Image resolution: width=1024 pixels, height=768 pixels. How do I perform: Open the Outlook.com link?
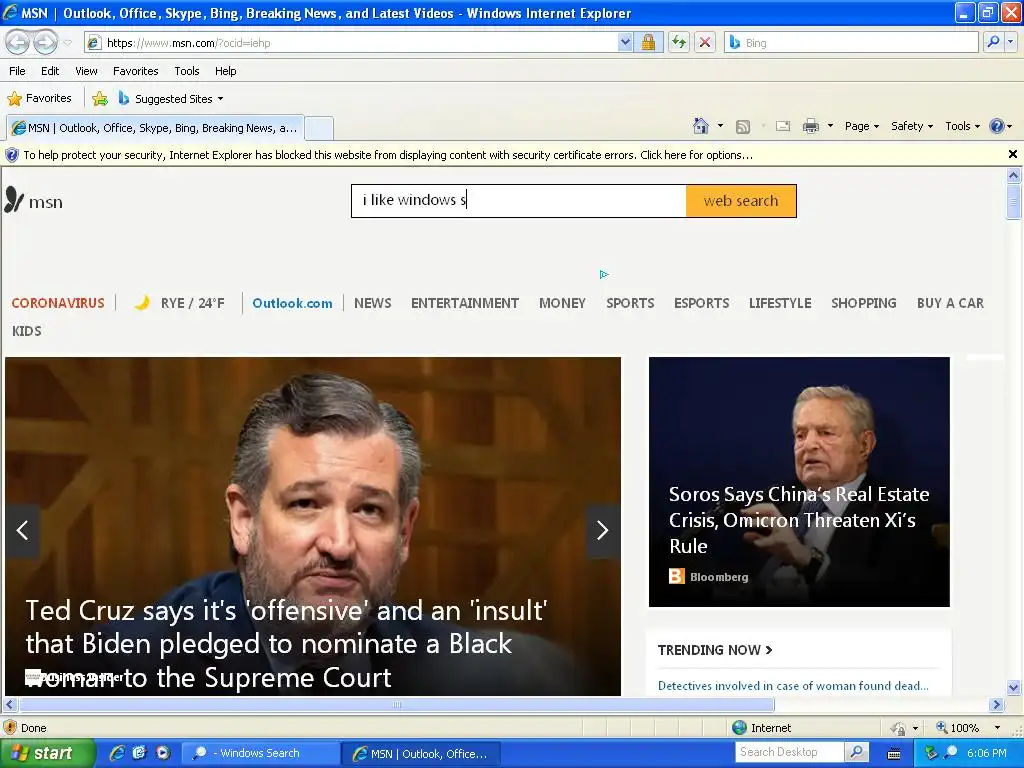tap(292, 303)
